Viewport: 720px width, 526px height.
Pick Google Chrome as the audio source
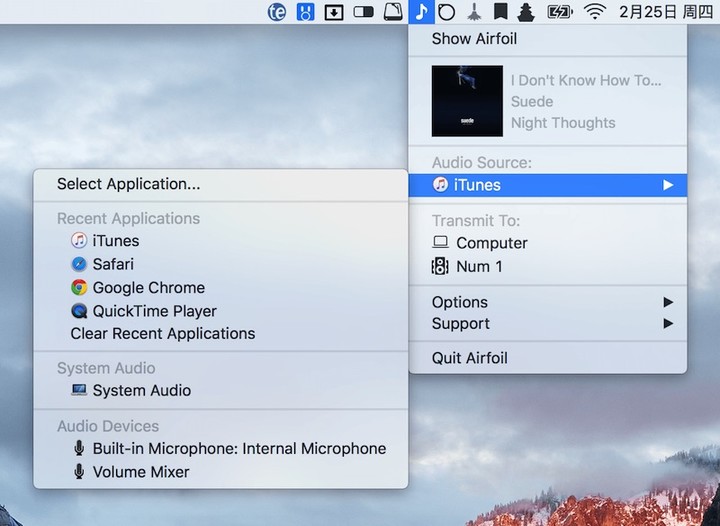148,288
